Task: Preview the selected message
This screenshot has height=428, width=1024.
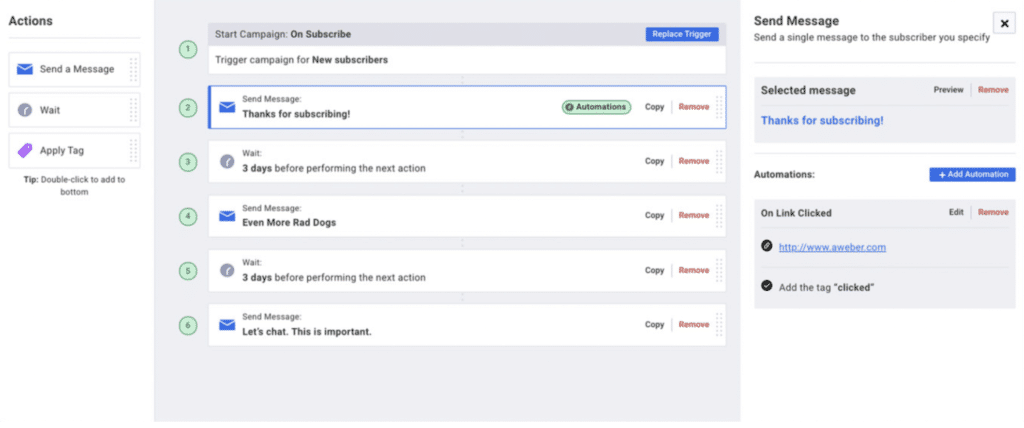Action: point(948,90)
